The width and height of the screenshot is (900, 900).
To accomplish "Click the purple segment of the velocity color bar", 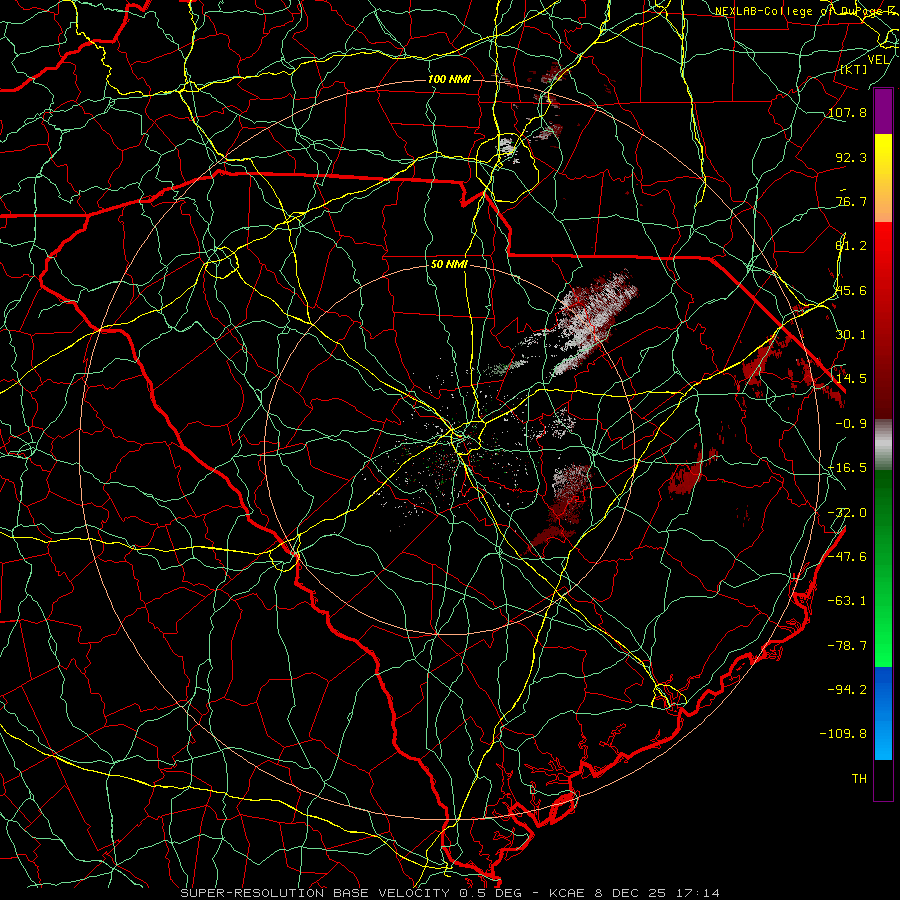I will 883,111.
